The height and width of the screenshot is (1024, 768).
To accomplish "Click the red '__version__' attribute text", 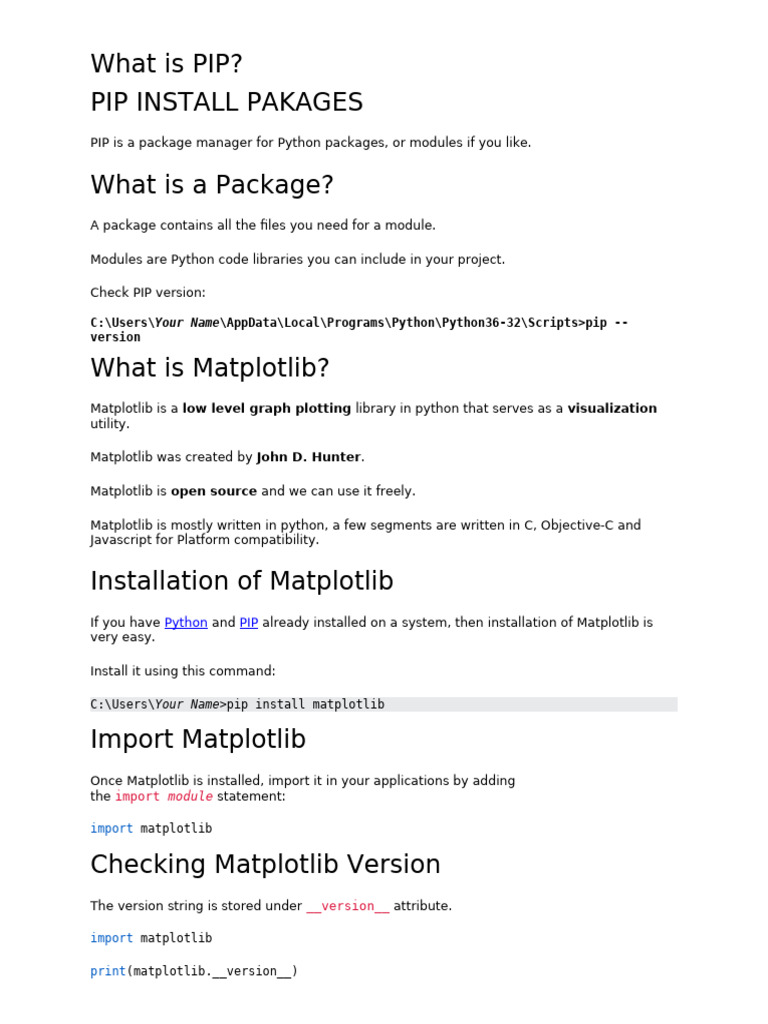I will pos(347,906).
